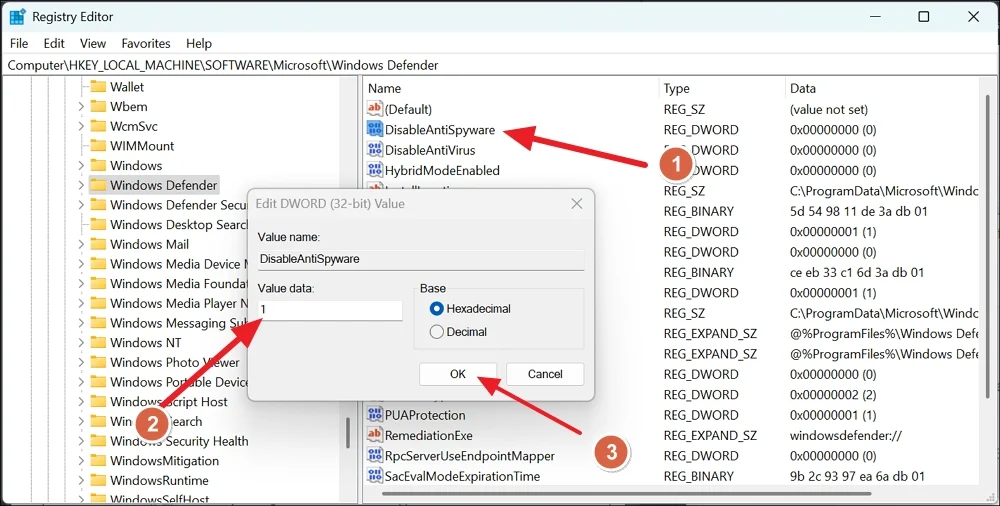Expand the Wbem tree node
This screenshot has width=1000, height=506.
tap(81, 107)
